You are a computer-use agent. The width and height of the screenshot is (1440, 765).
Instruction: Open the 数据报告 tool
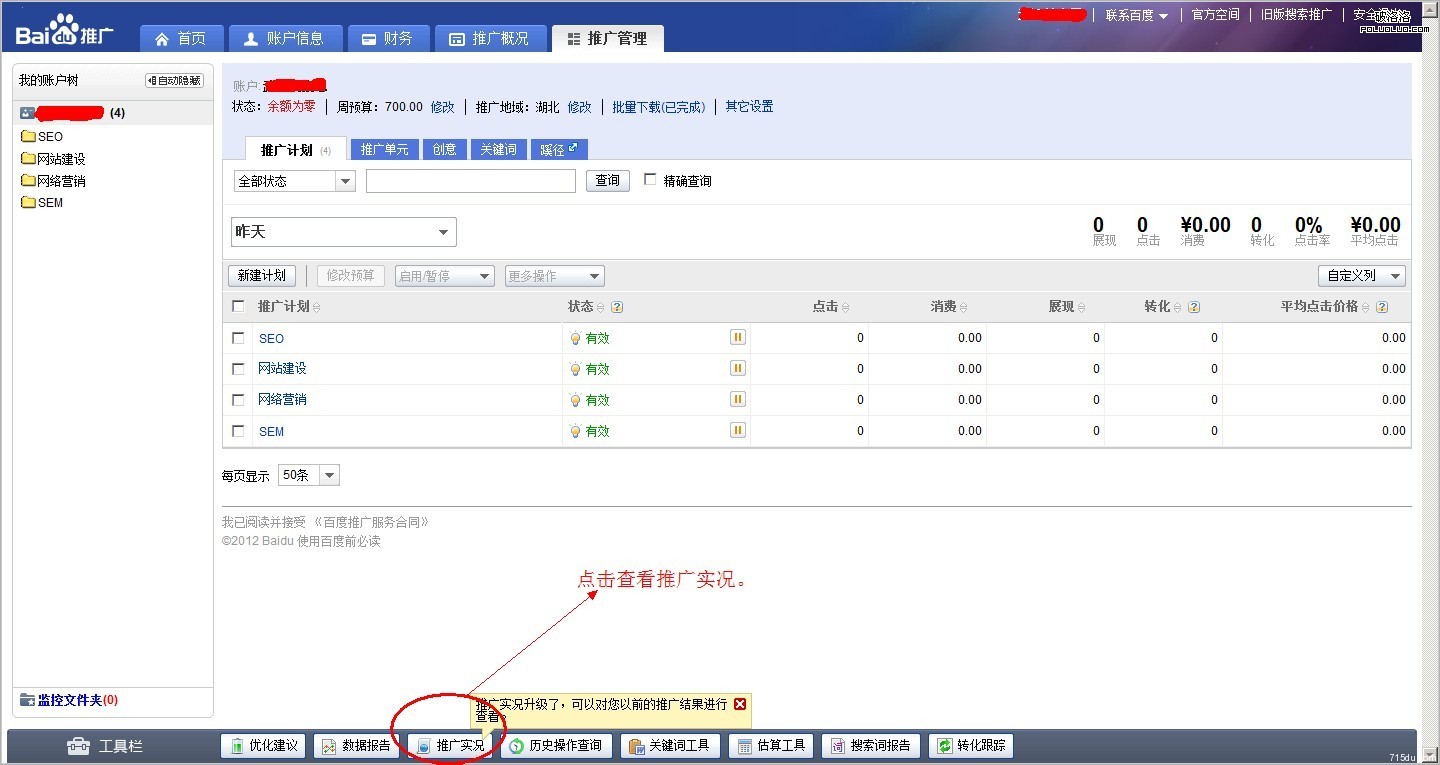pos(357,745)
